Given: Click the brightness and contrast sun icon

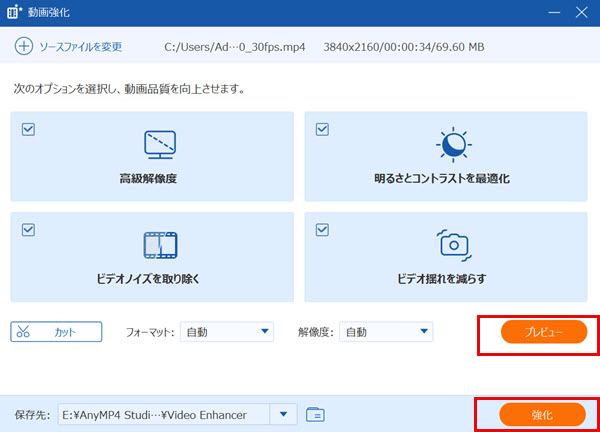Looking at the screenshot, I should coord(454,144).
